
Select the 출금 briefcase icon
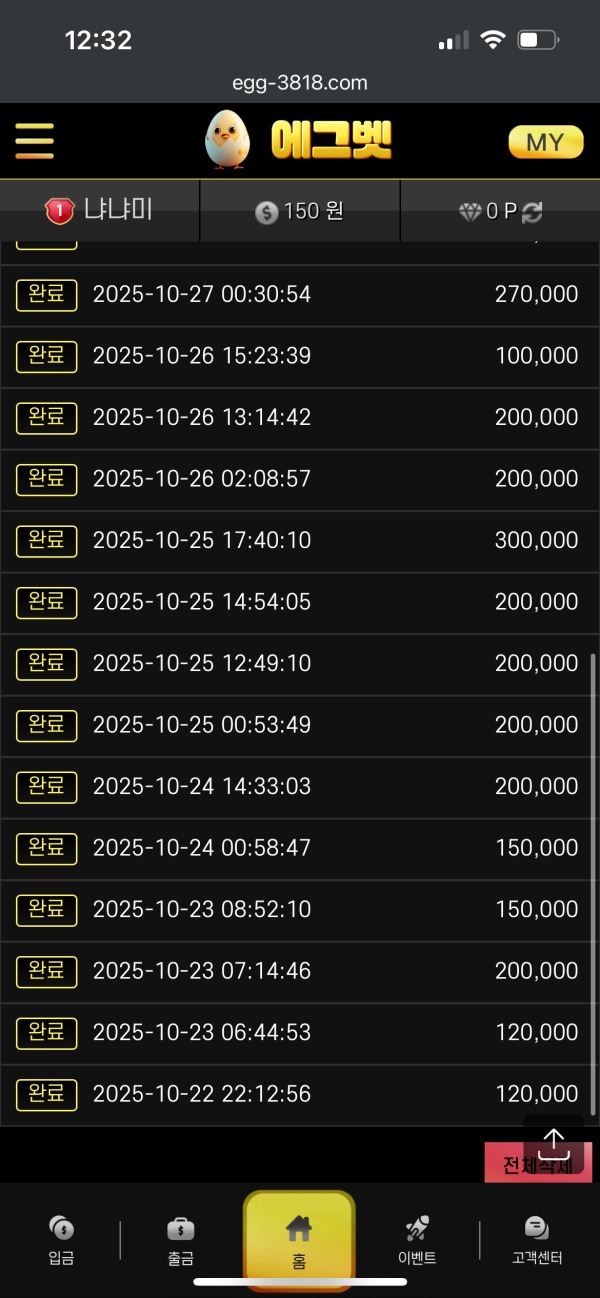181,1229
